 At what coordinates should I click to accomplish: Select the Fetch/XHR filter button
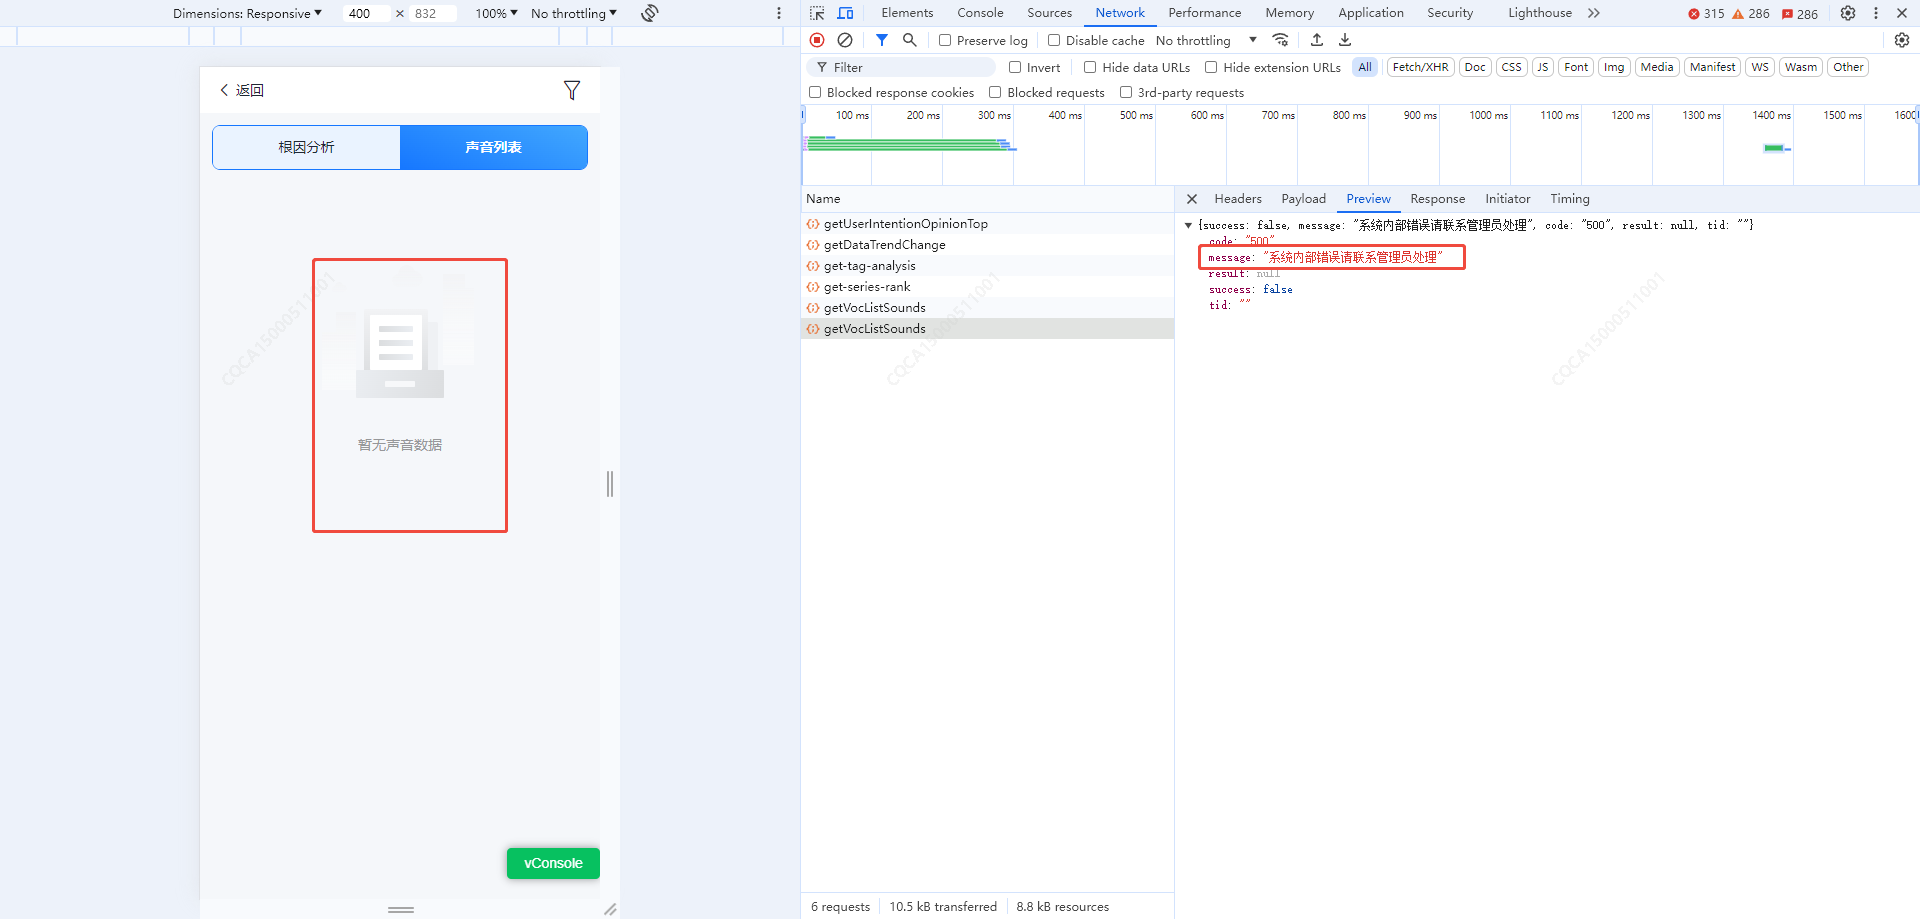coord(1420,67)
